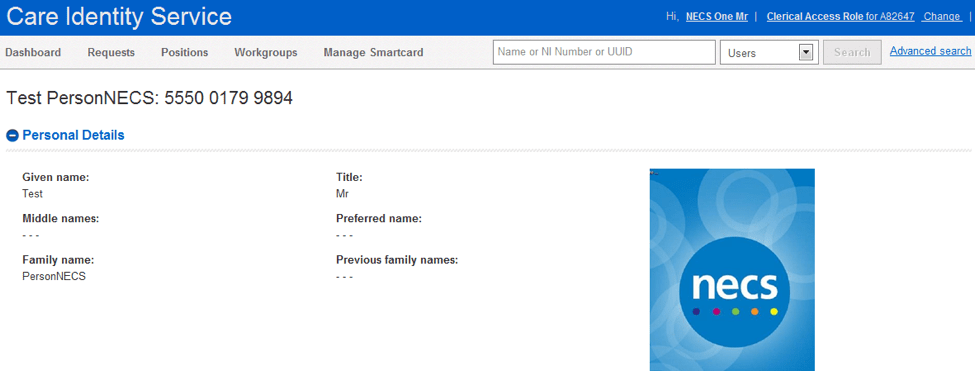Open the Dashboard menu item

click(33, 53)
